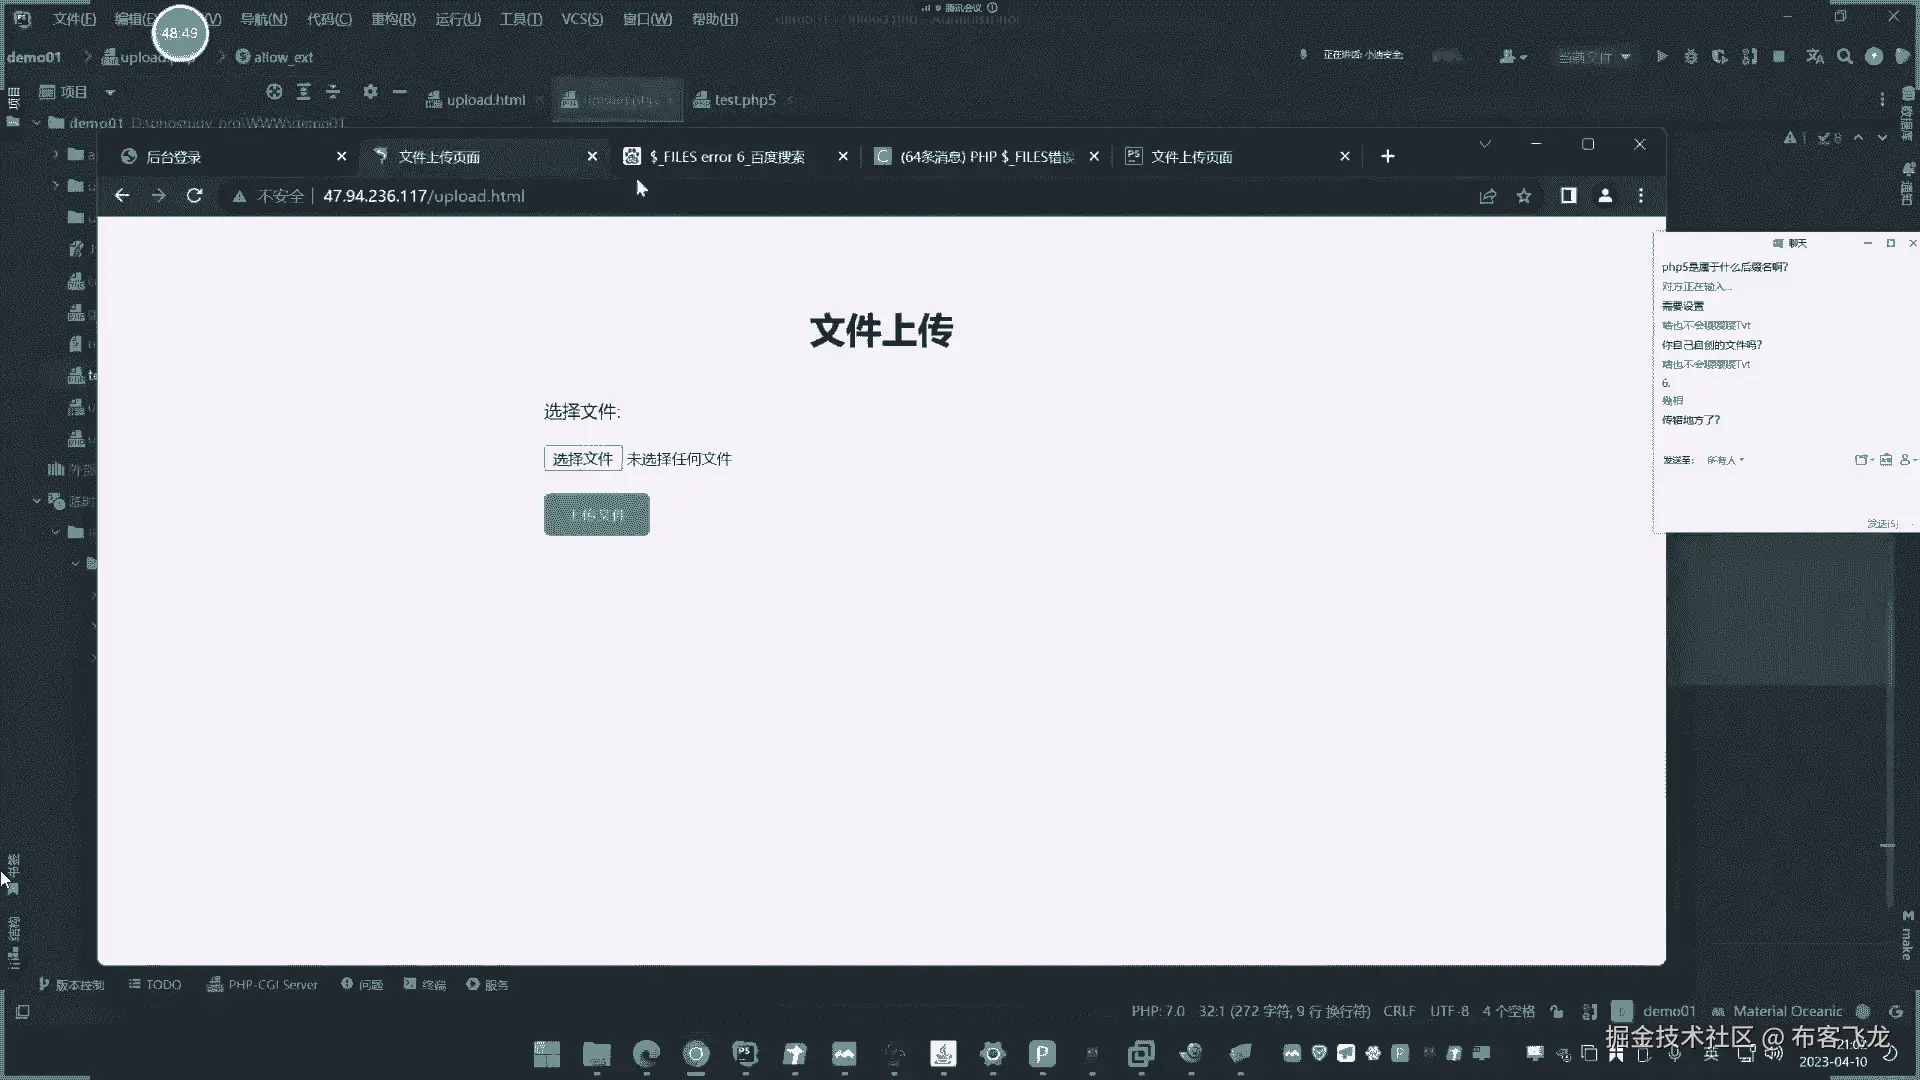The height and width of the screenshot is (1080, 1920).
Task: Open browser tab search chevron
Action: click(1485, 145)
